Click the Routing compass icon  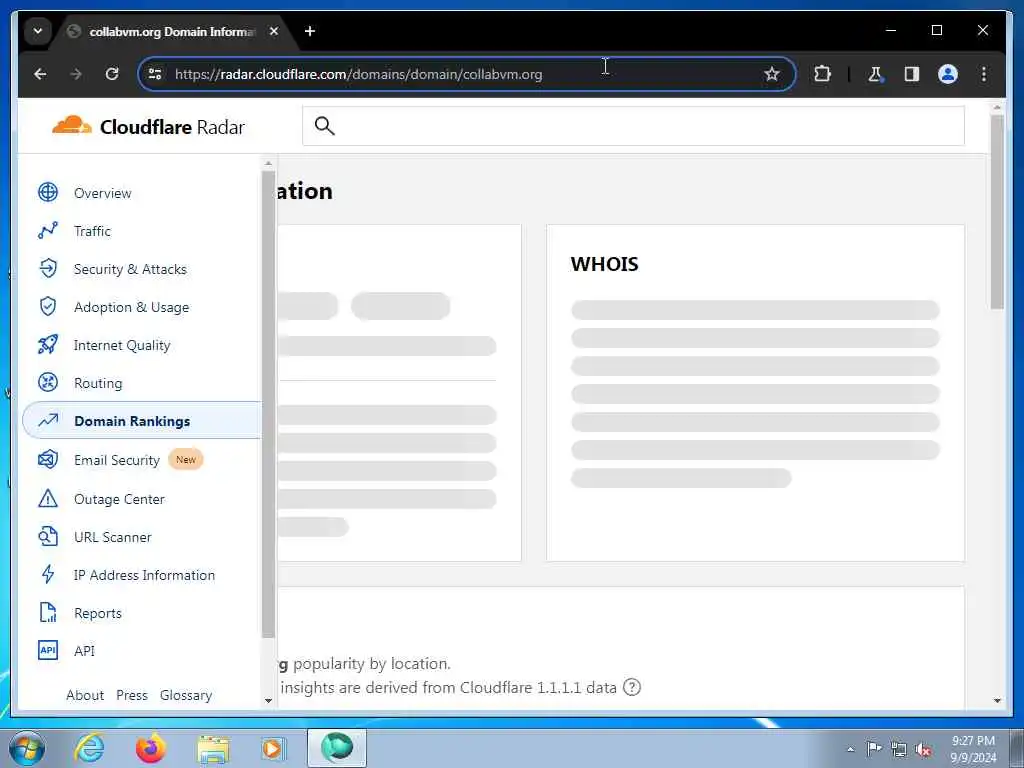[x=48, y=383]
